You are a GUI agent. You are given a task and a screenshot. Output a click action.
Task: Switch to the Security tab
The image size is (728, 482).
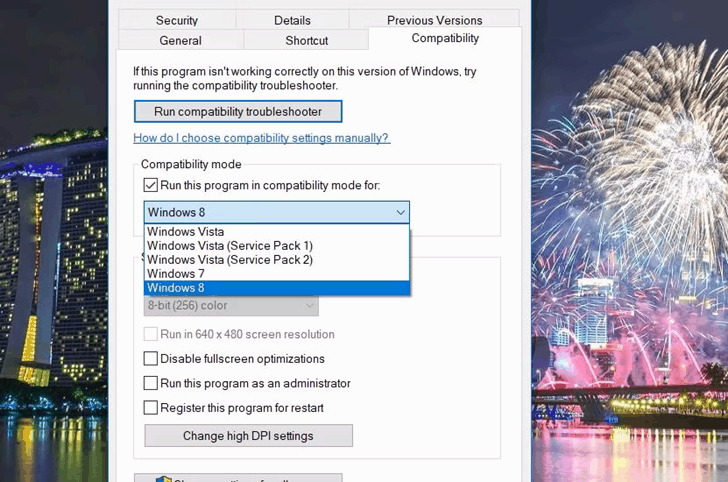(177, 20)
